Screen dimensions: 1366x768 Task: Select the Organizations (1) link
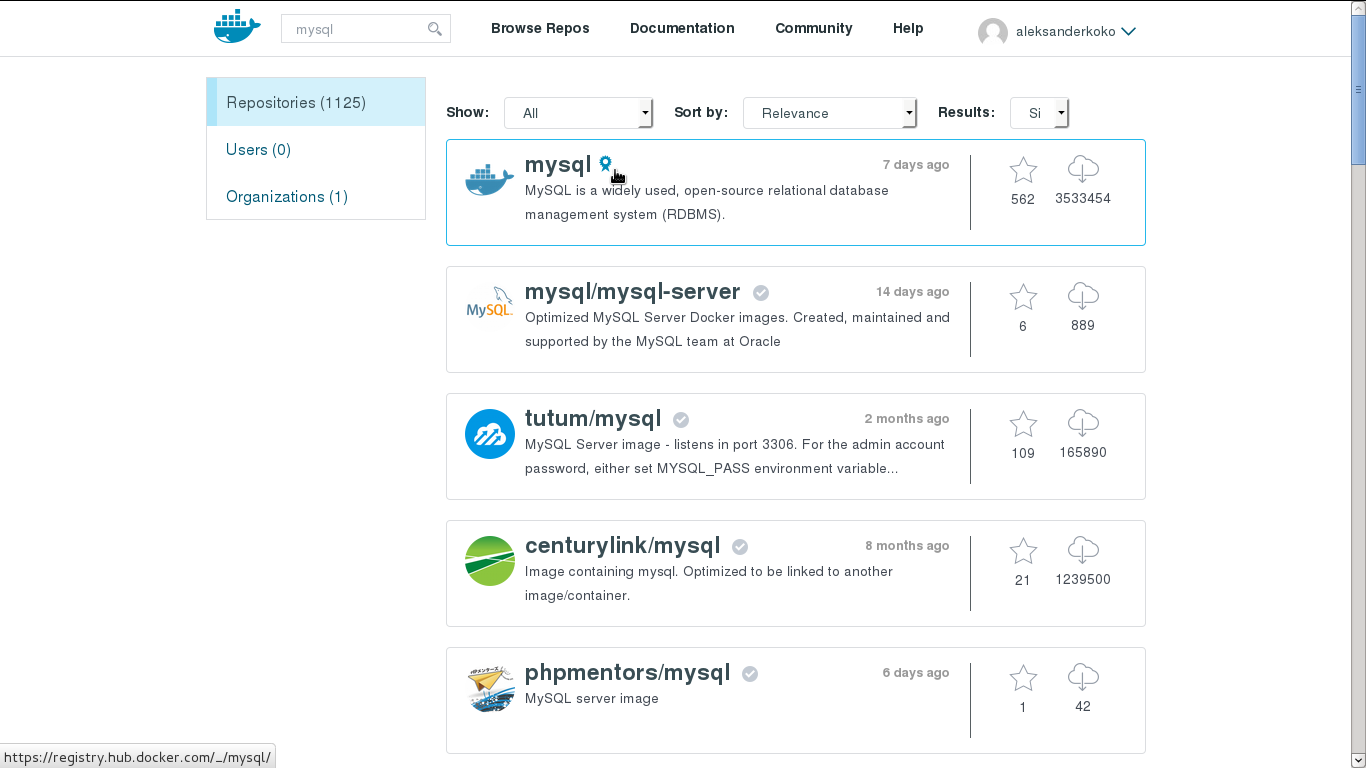pos(286,196)
